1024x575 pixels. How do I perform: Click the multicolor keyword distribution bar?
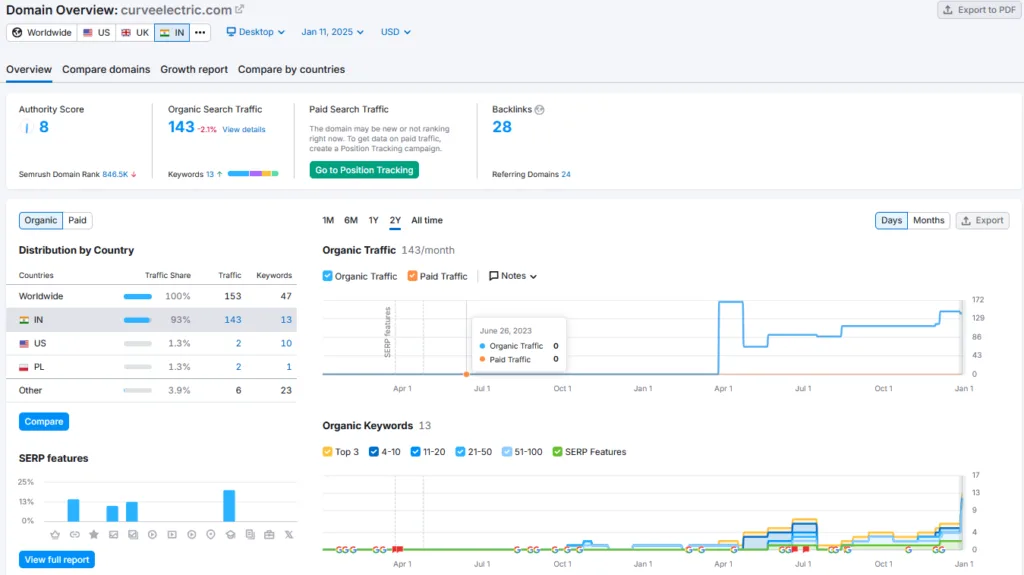pyautogui.click(x=253, y=174)
